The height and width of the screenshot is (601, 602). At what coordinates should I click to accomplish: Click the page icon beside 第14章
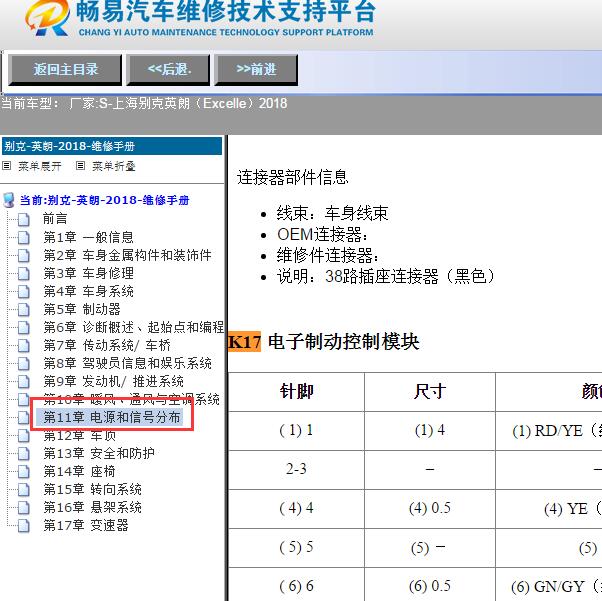[x=24, y=472]
